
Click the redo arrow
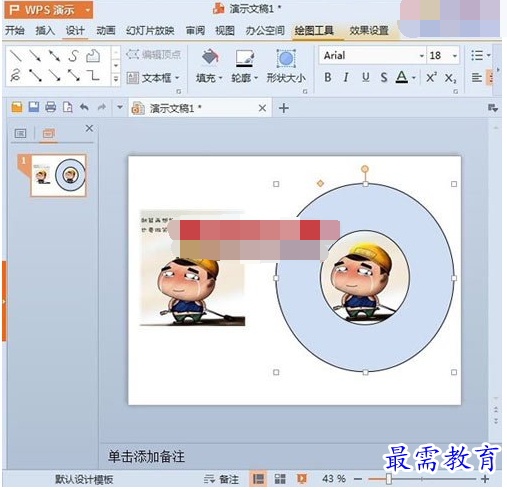101,107
